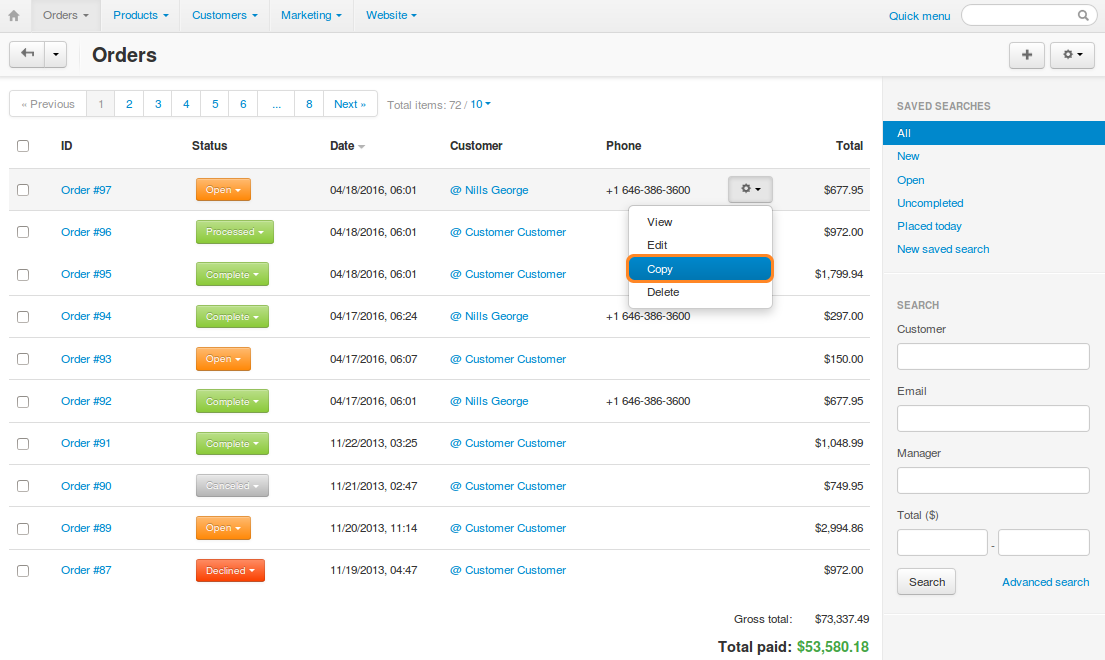Select the checkbox for Order #91

click(23, 444)
